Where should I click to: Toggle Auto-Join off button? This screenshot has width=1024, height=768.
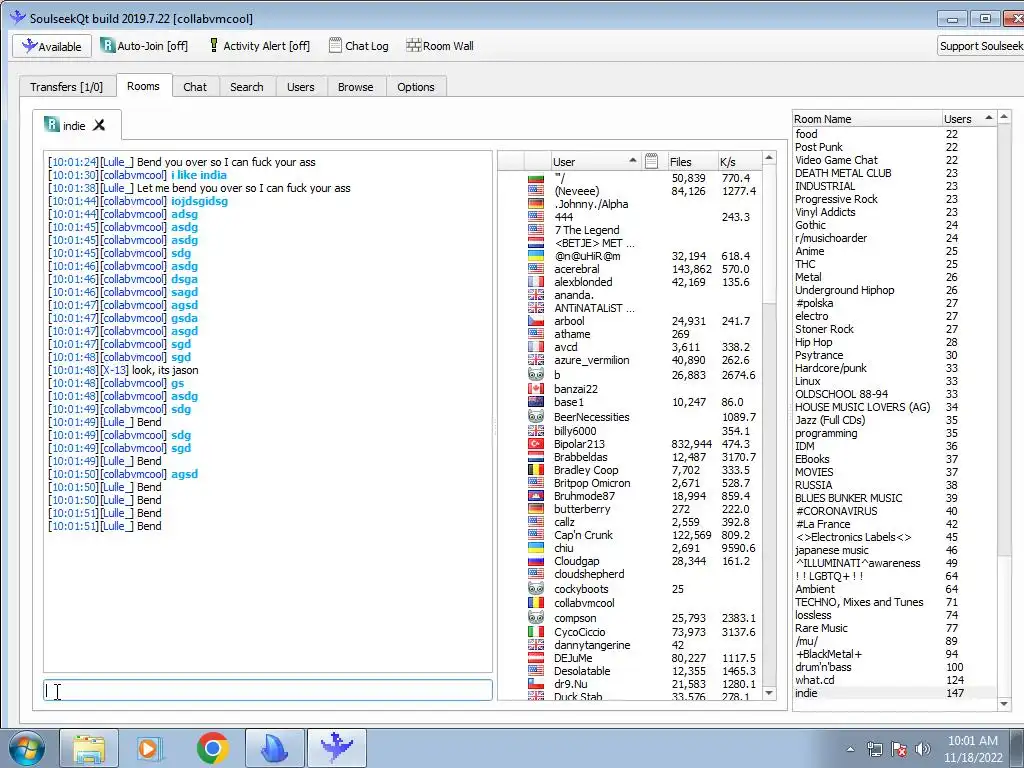(144, 46)
